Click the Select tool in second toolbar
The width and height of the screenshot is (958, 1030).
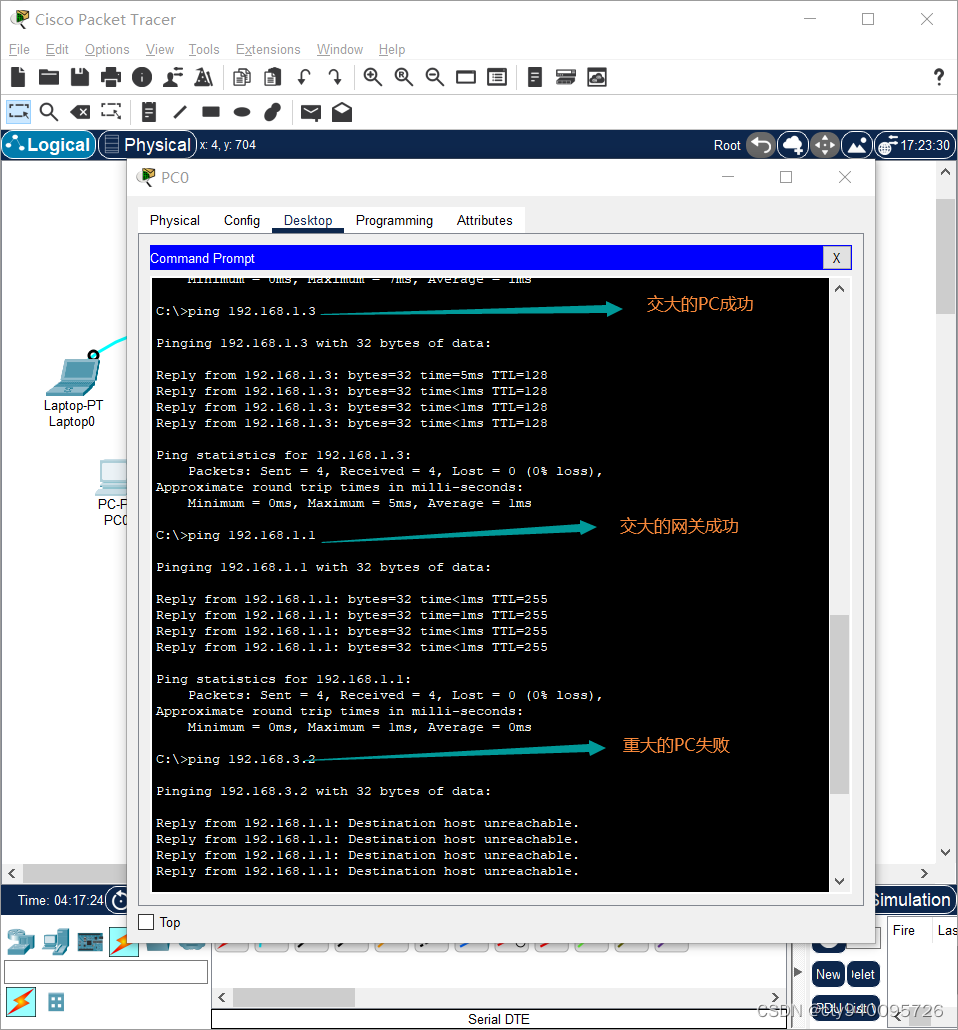click(x=18, y=112)
